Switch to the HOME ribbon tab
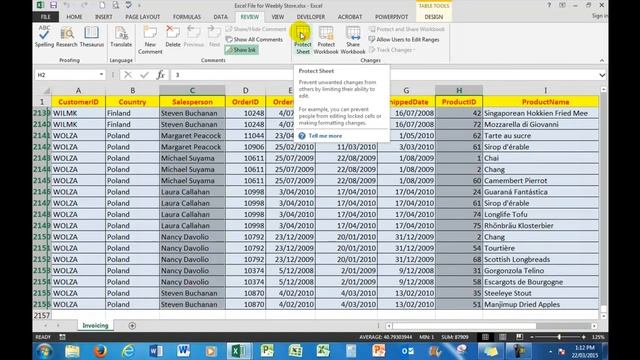Screen dimensions: 640x360 (x=74, y=17)
